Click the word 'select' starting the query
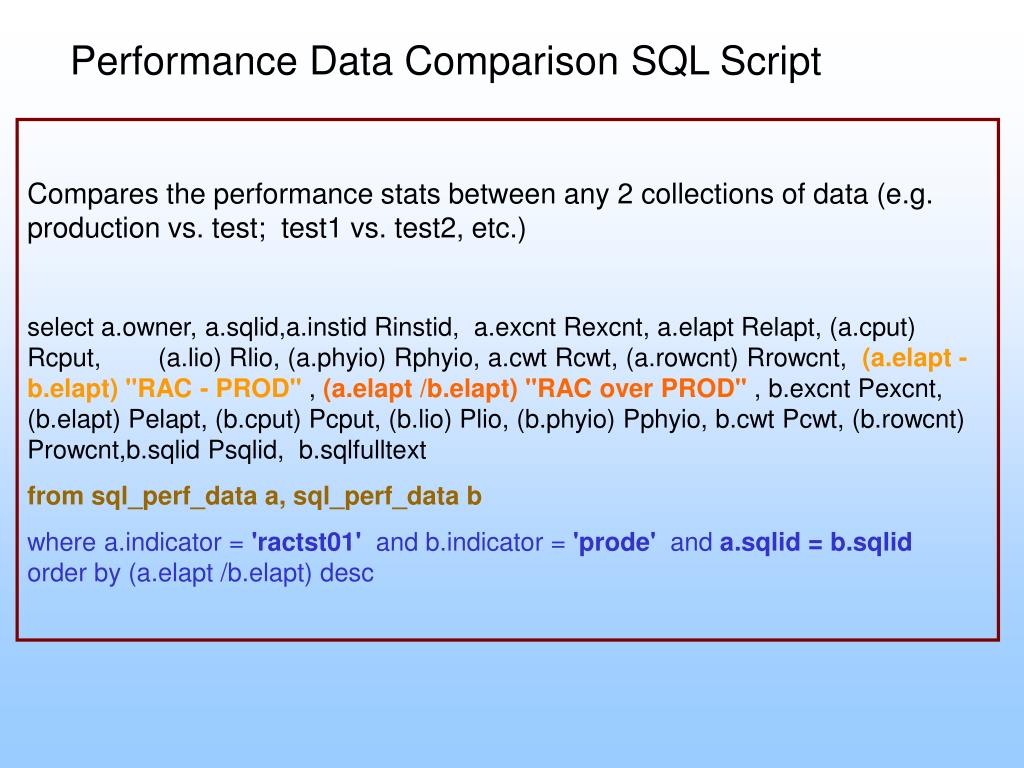This screenshot has height=768, width=1024. pos(63,327)
